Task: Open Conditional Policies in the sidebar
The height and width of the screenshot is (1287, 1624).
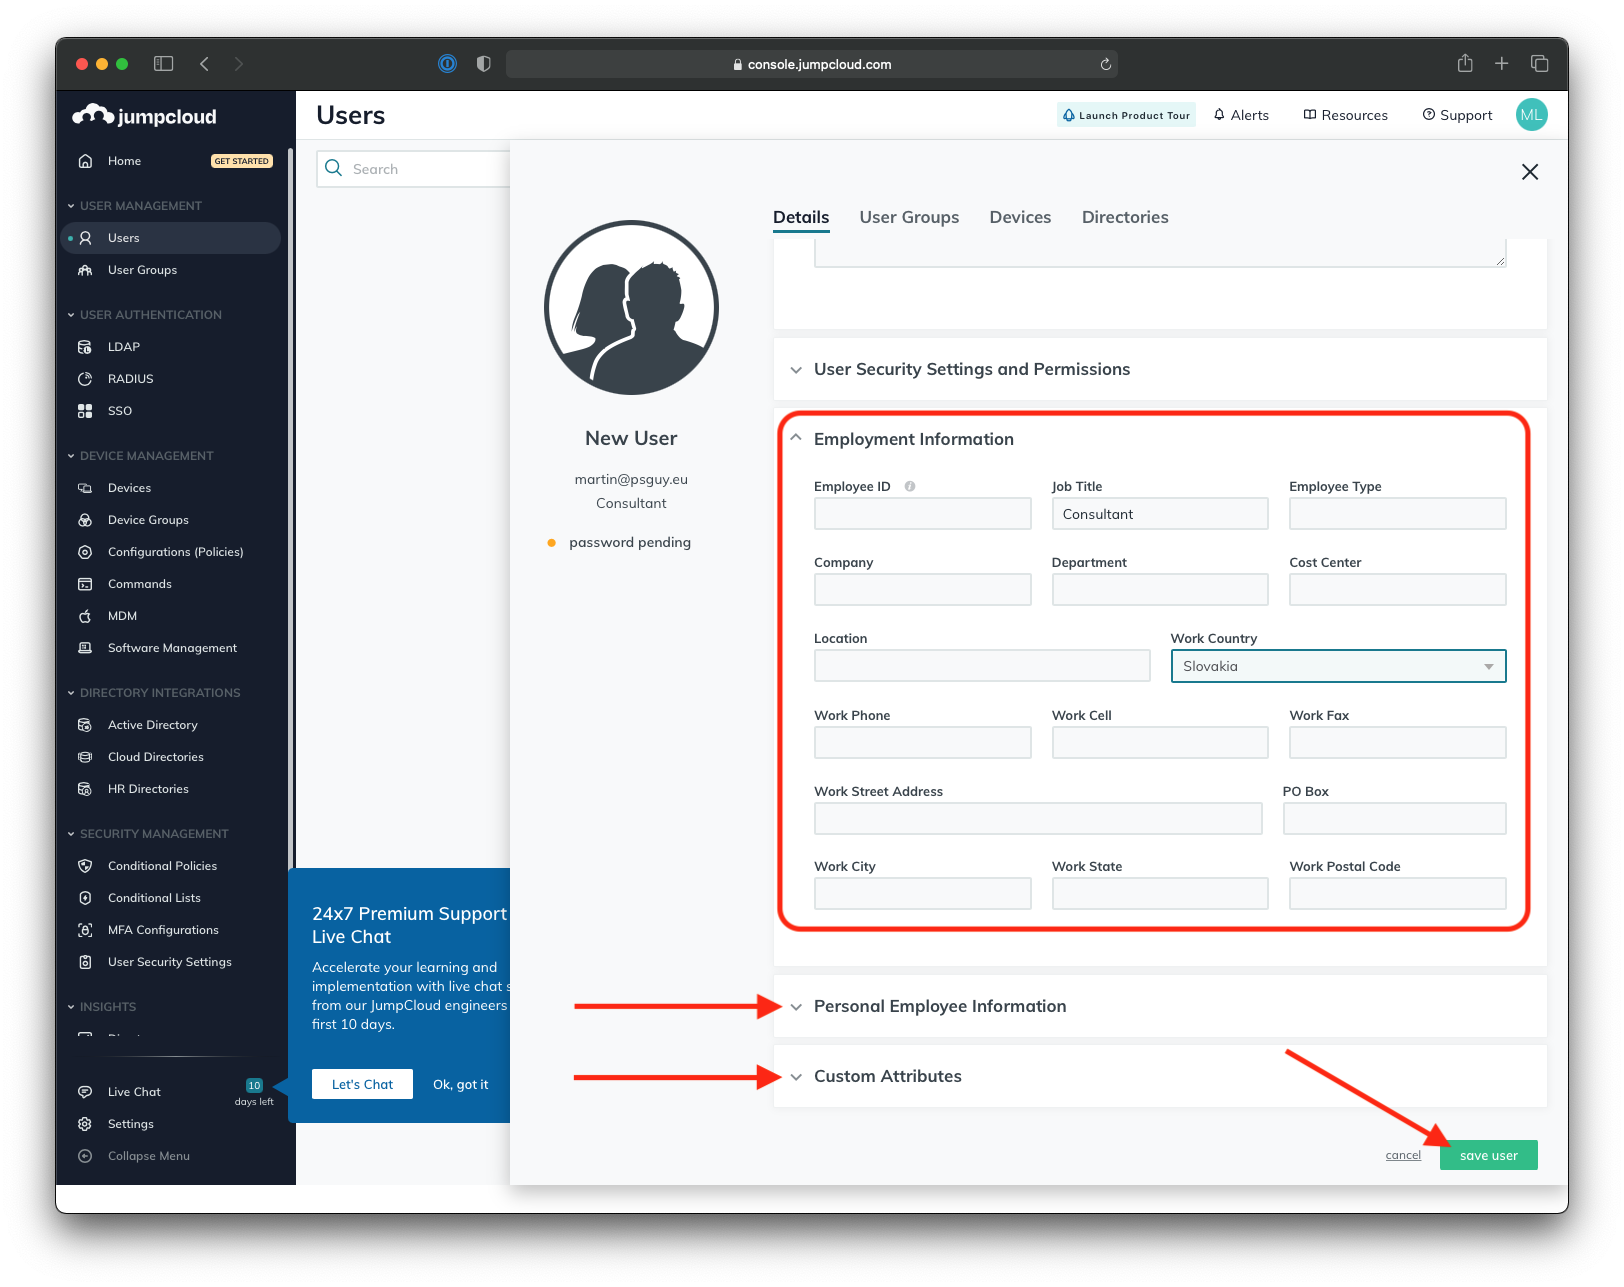Action: coord(162,866)
